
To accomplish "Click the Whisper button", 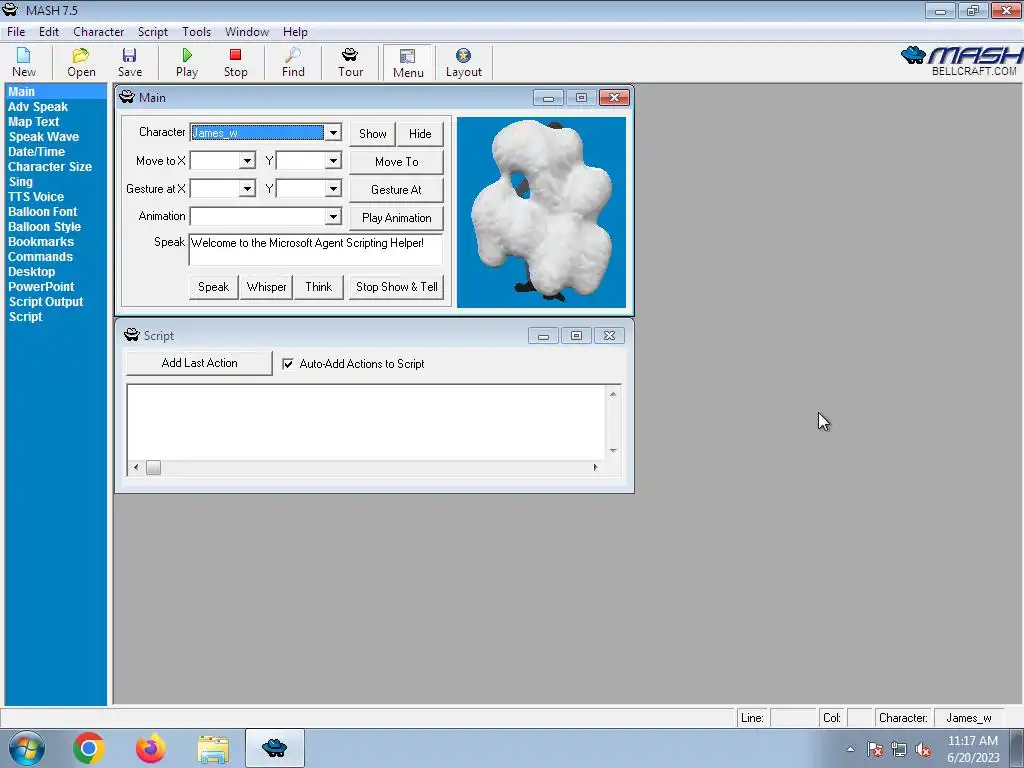I will pos(266,287).
